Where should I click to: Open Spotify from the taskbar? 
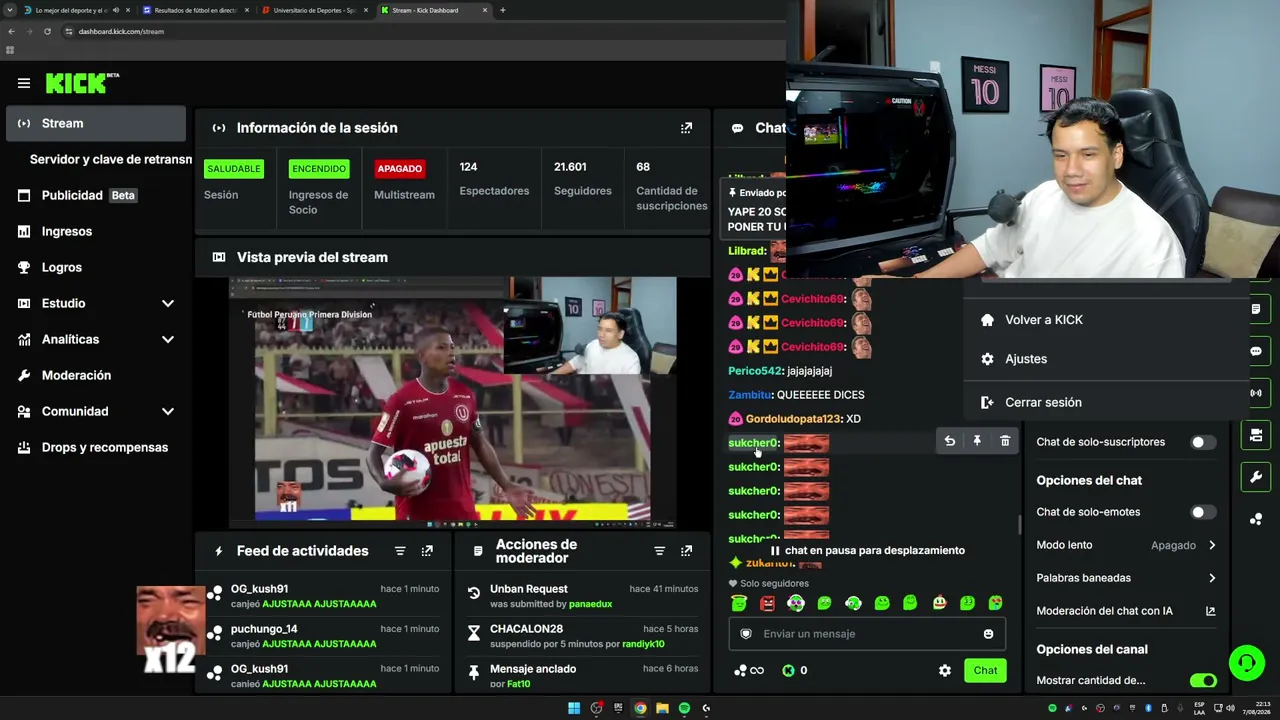click(684, 708)
